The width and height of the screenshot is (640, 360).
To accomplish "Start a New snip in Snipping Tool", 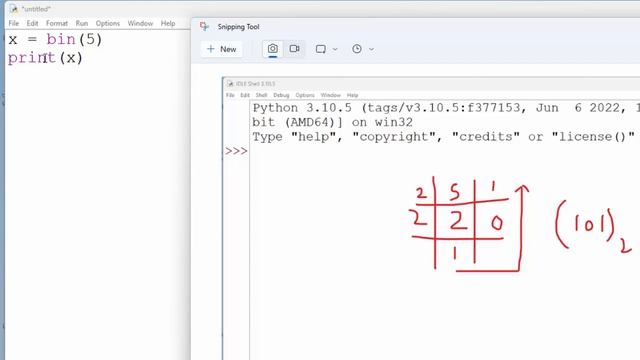I will tap(222, 49).
